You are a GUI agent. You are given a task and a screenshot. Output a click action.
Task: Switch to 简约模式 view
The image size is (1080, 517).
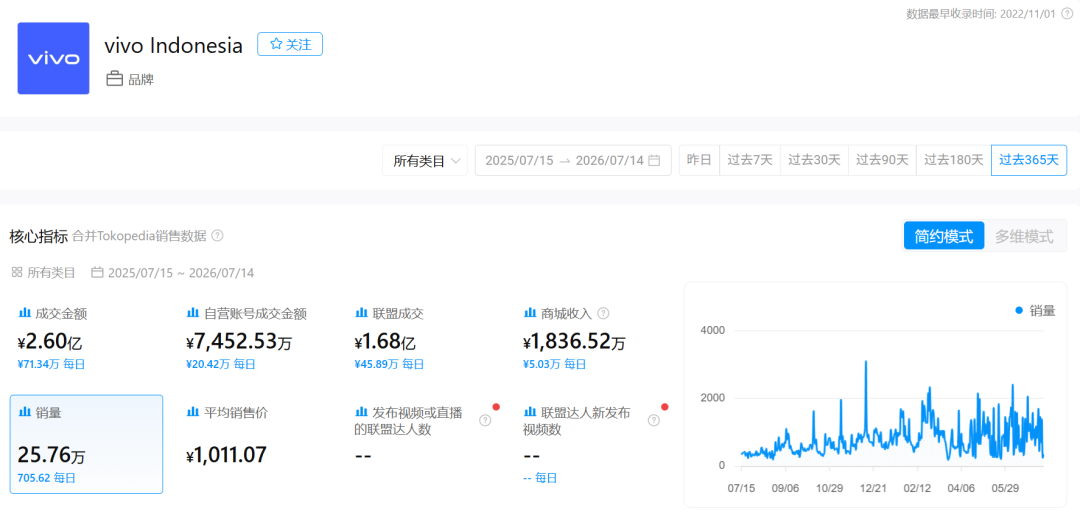[x=944, y=237]
